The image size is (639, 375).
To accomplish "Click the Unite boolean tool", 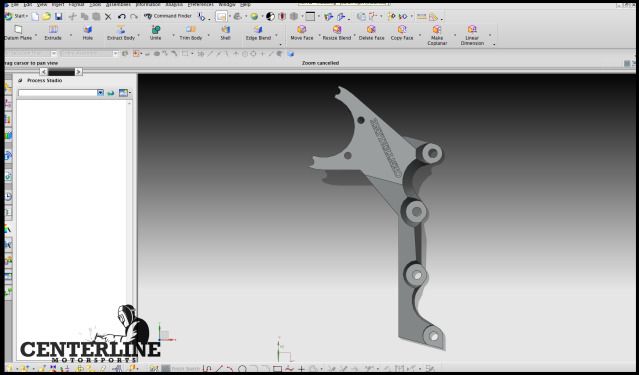I will (156, 33).
